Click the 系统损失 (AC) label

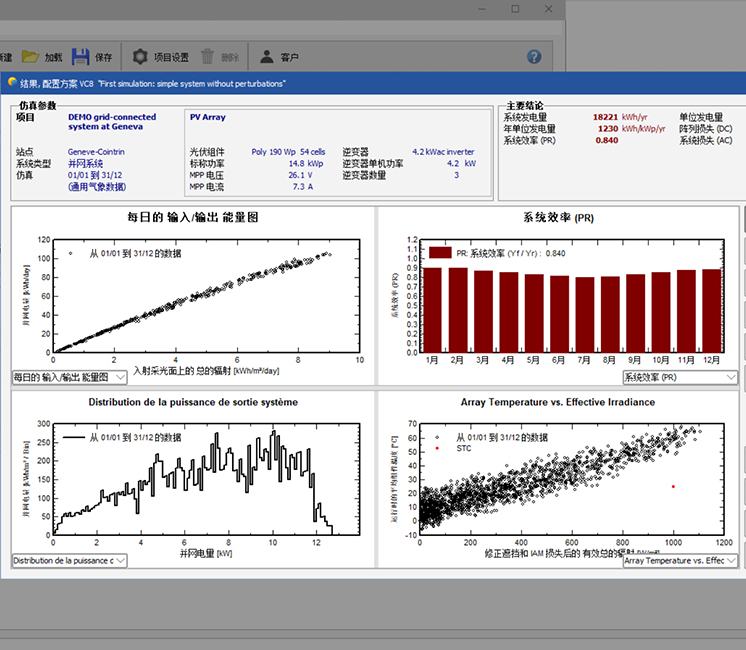click(x=706, y=140)
